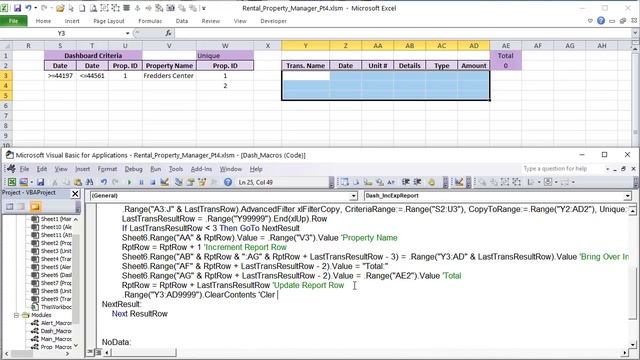The height and width of the screenshot is (360, 640).
Task: Open the help search box dropdown arrow
Action: pos(608,169)
